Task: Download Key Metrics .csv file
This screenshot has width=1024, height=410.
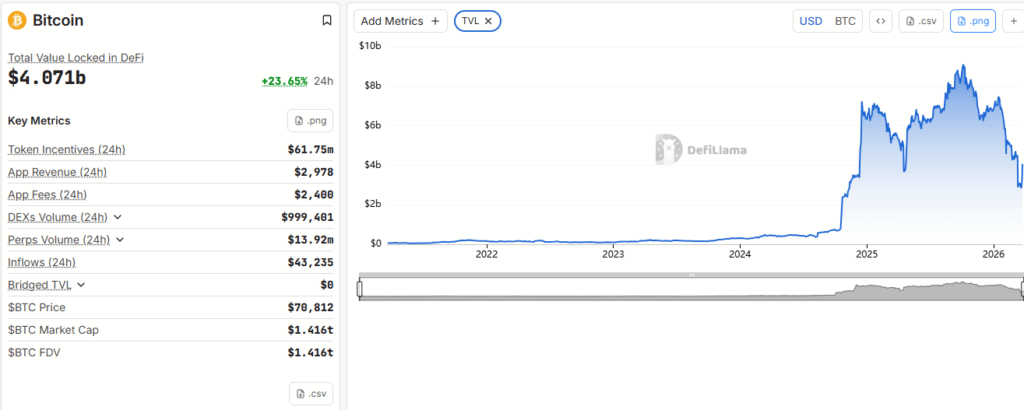Action: (x=310, y=393)
